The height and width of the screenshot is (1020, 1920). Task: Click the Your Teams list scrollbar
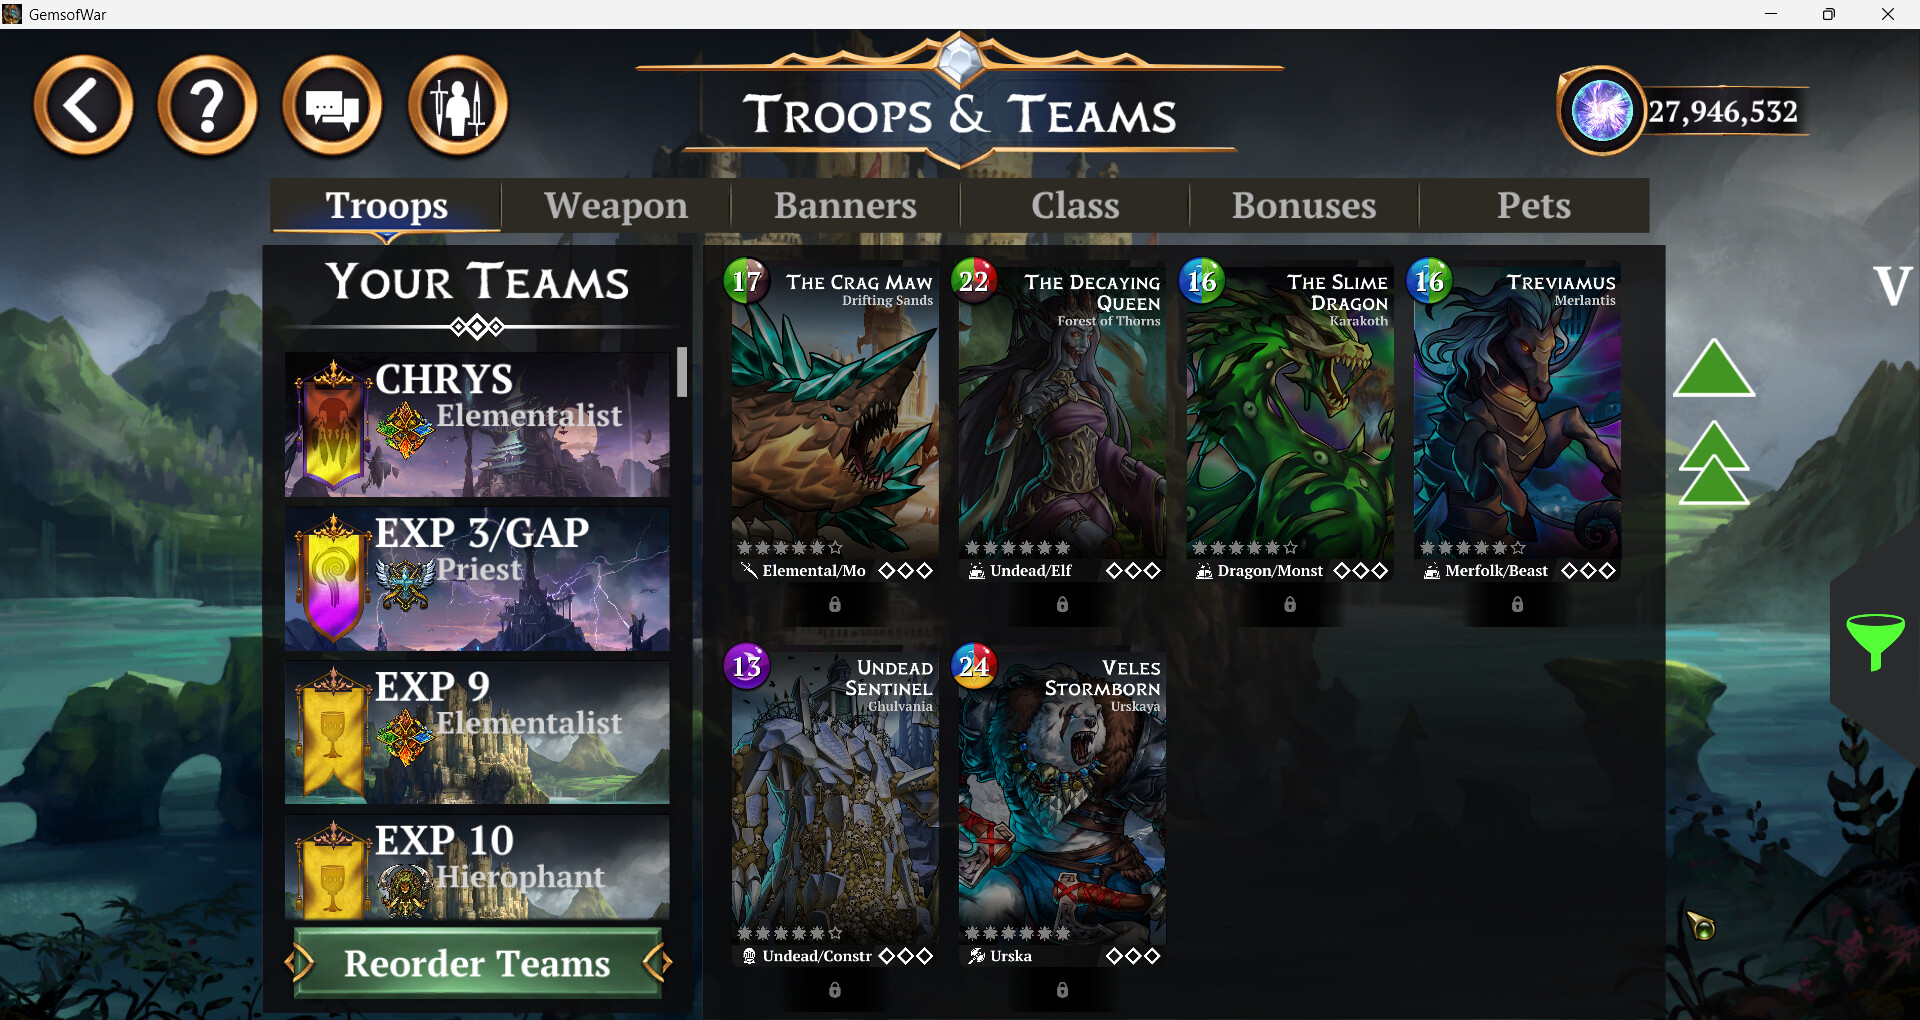pos(682,372)
